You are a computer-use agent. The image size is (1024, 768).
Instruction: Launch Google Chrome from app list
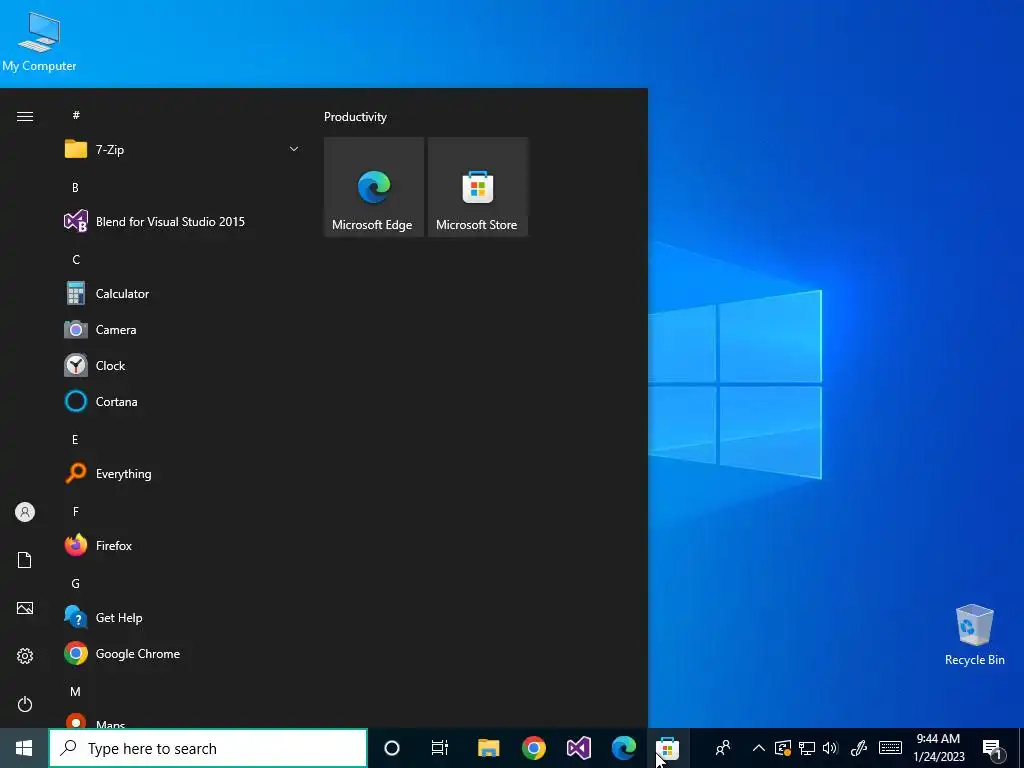[x=182, y=653]
